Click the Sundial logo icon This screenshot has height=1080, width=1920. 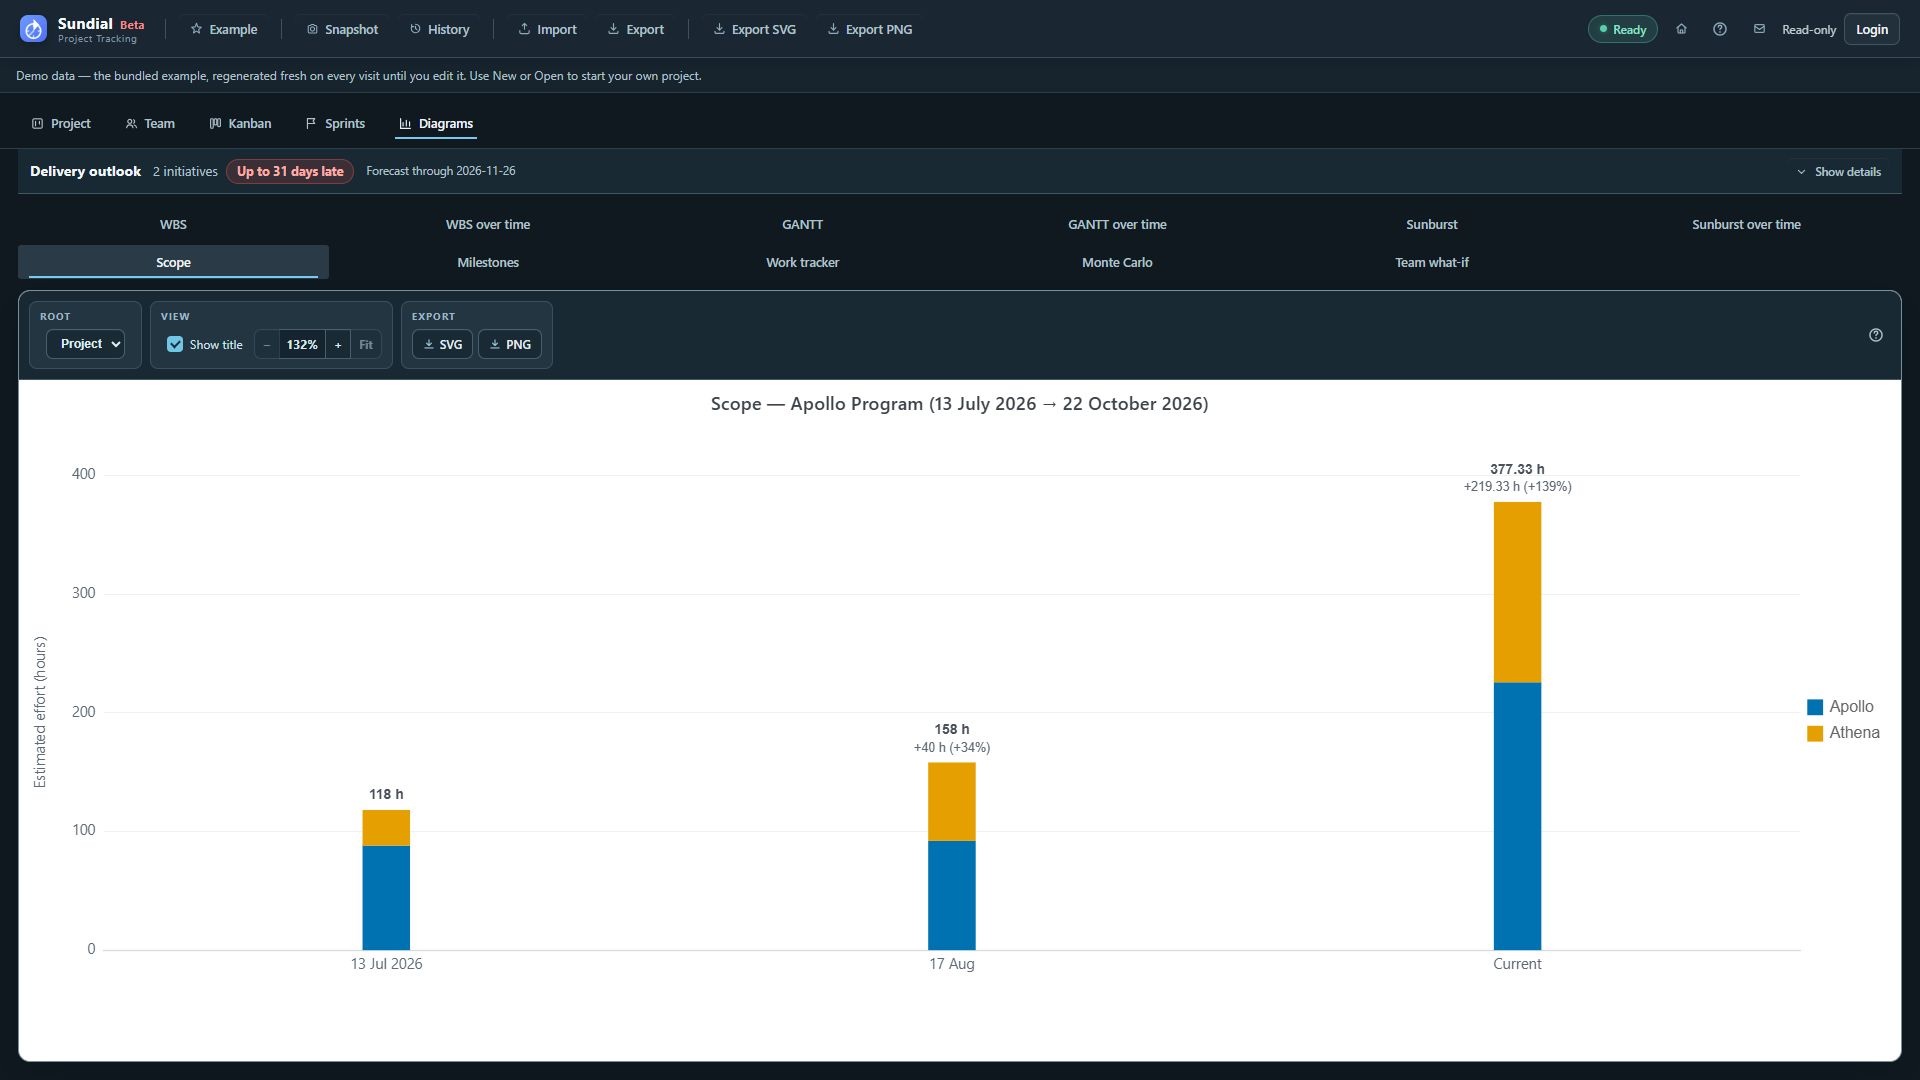(x=33, y=29)
